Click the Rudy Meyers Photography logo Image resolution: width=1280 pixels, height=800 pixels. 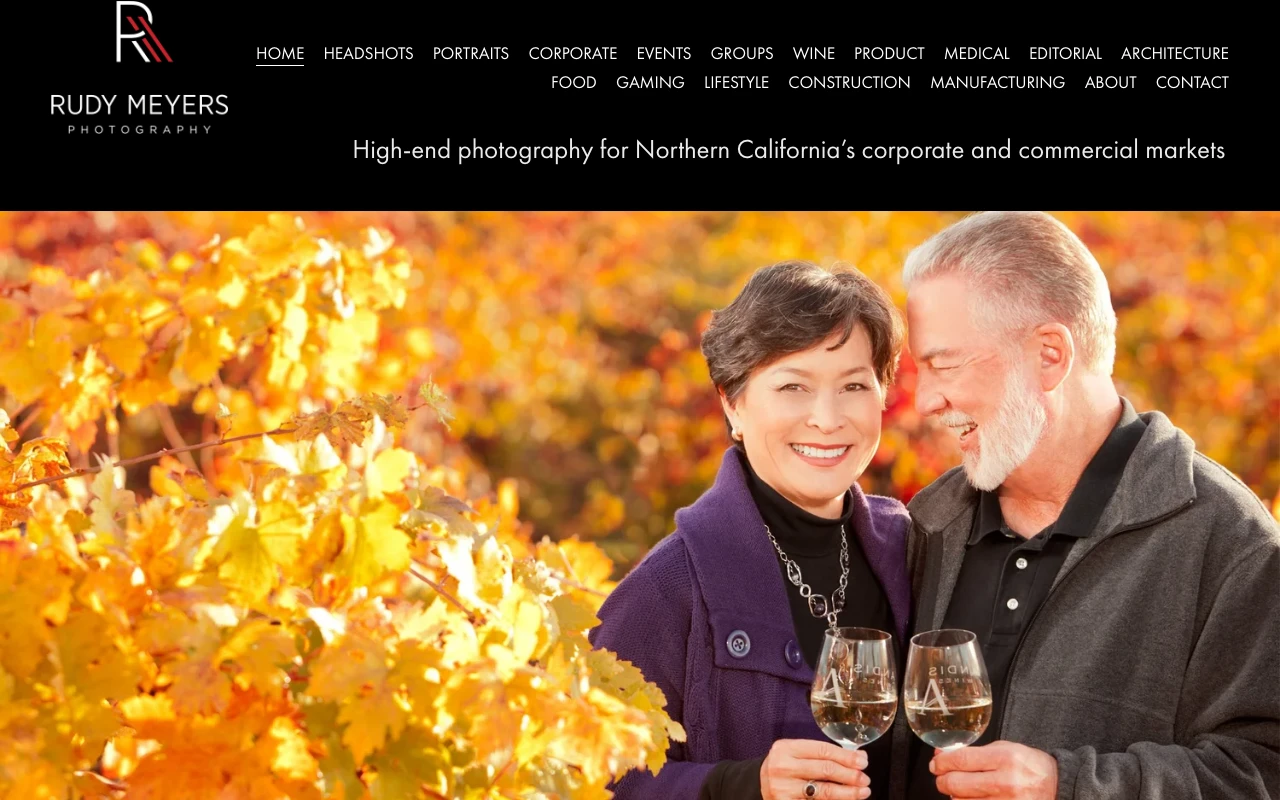[x=139, y=68]
